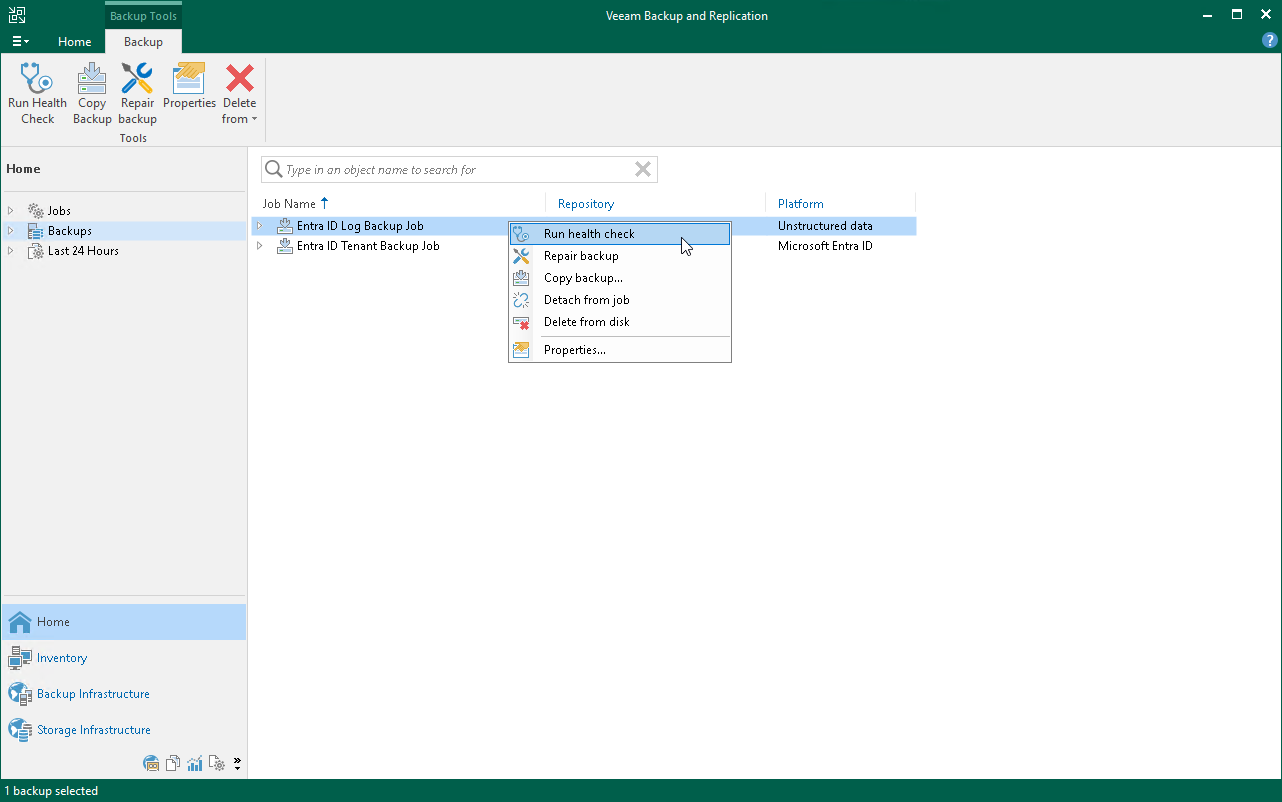
Task: Click the magnifier search icon
Action: pyautogui.click(x=273, y=170)
